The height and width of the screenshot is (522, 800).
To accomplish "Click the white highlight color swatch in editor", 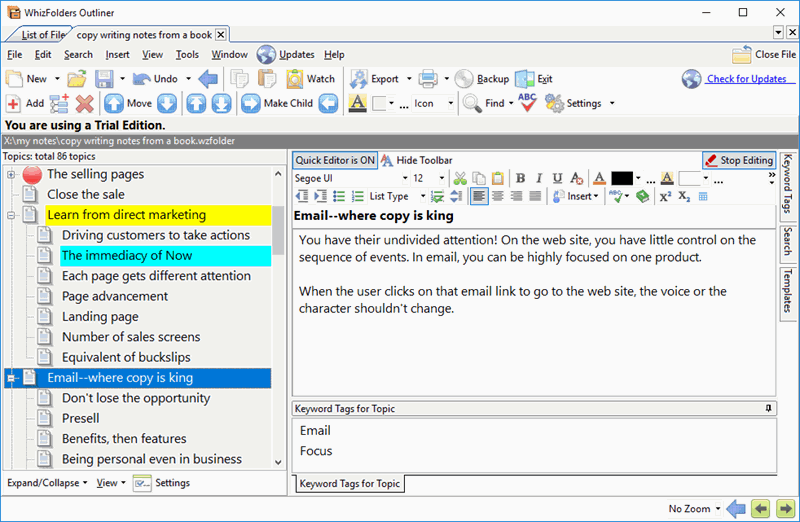I will [x=689, y=178].
